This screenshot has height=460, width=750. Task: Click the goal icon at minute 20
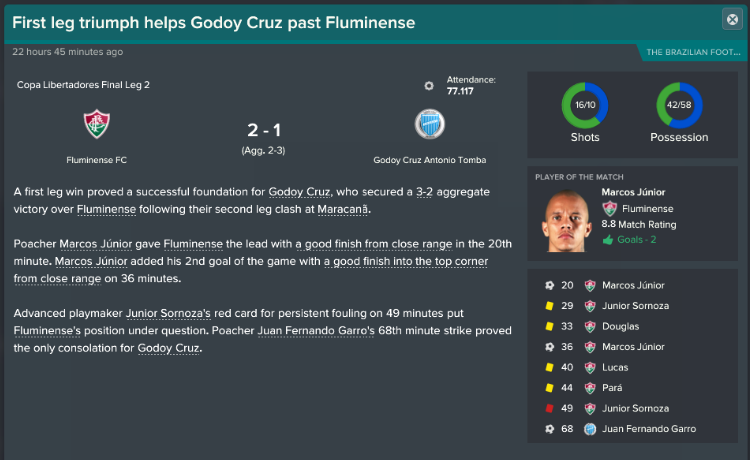(x=550, y=285)
